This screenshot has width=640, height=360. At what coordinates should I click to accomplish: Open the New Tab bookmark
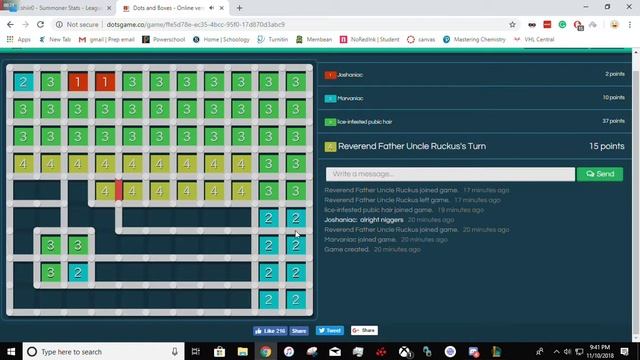point(55,39)
